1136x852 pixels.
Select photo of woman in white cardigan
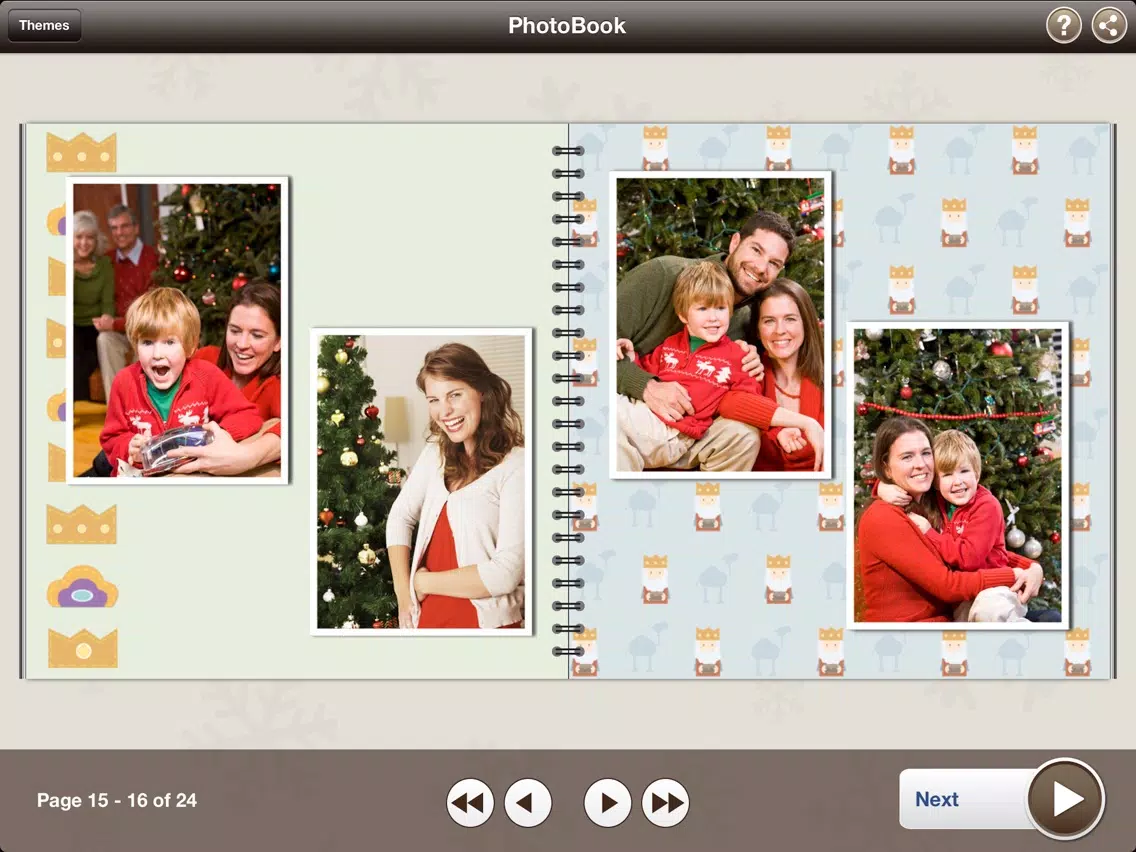421,482
